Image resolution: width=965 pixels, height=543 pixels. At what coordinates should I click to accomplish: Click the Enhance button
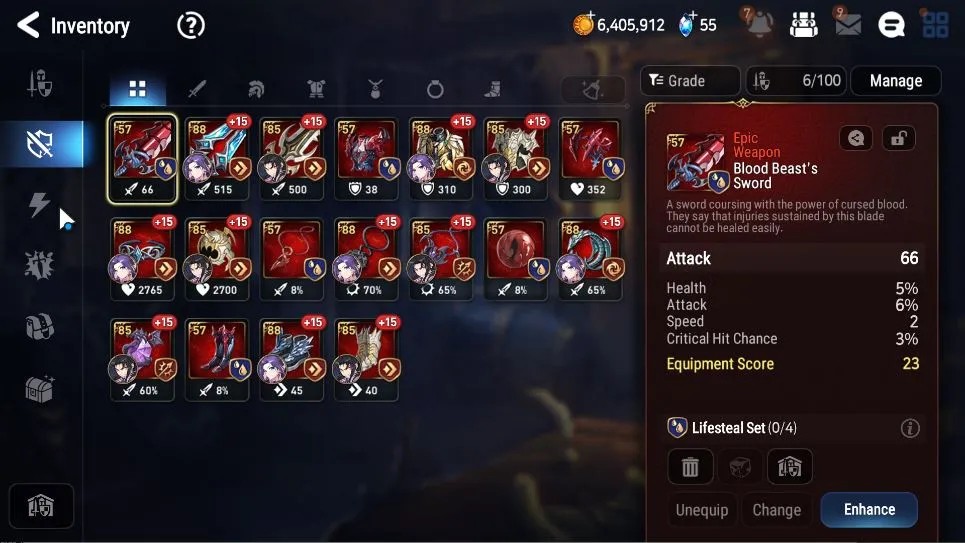(869, 510)
